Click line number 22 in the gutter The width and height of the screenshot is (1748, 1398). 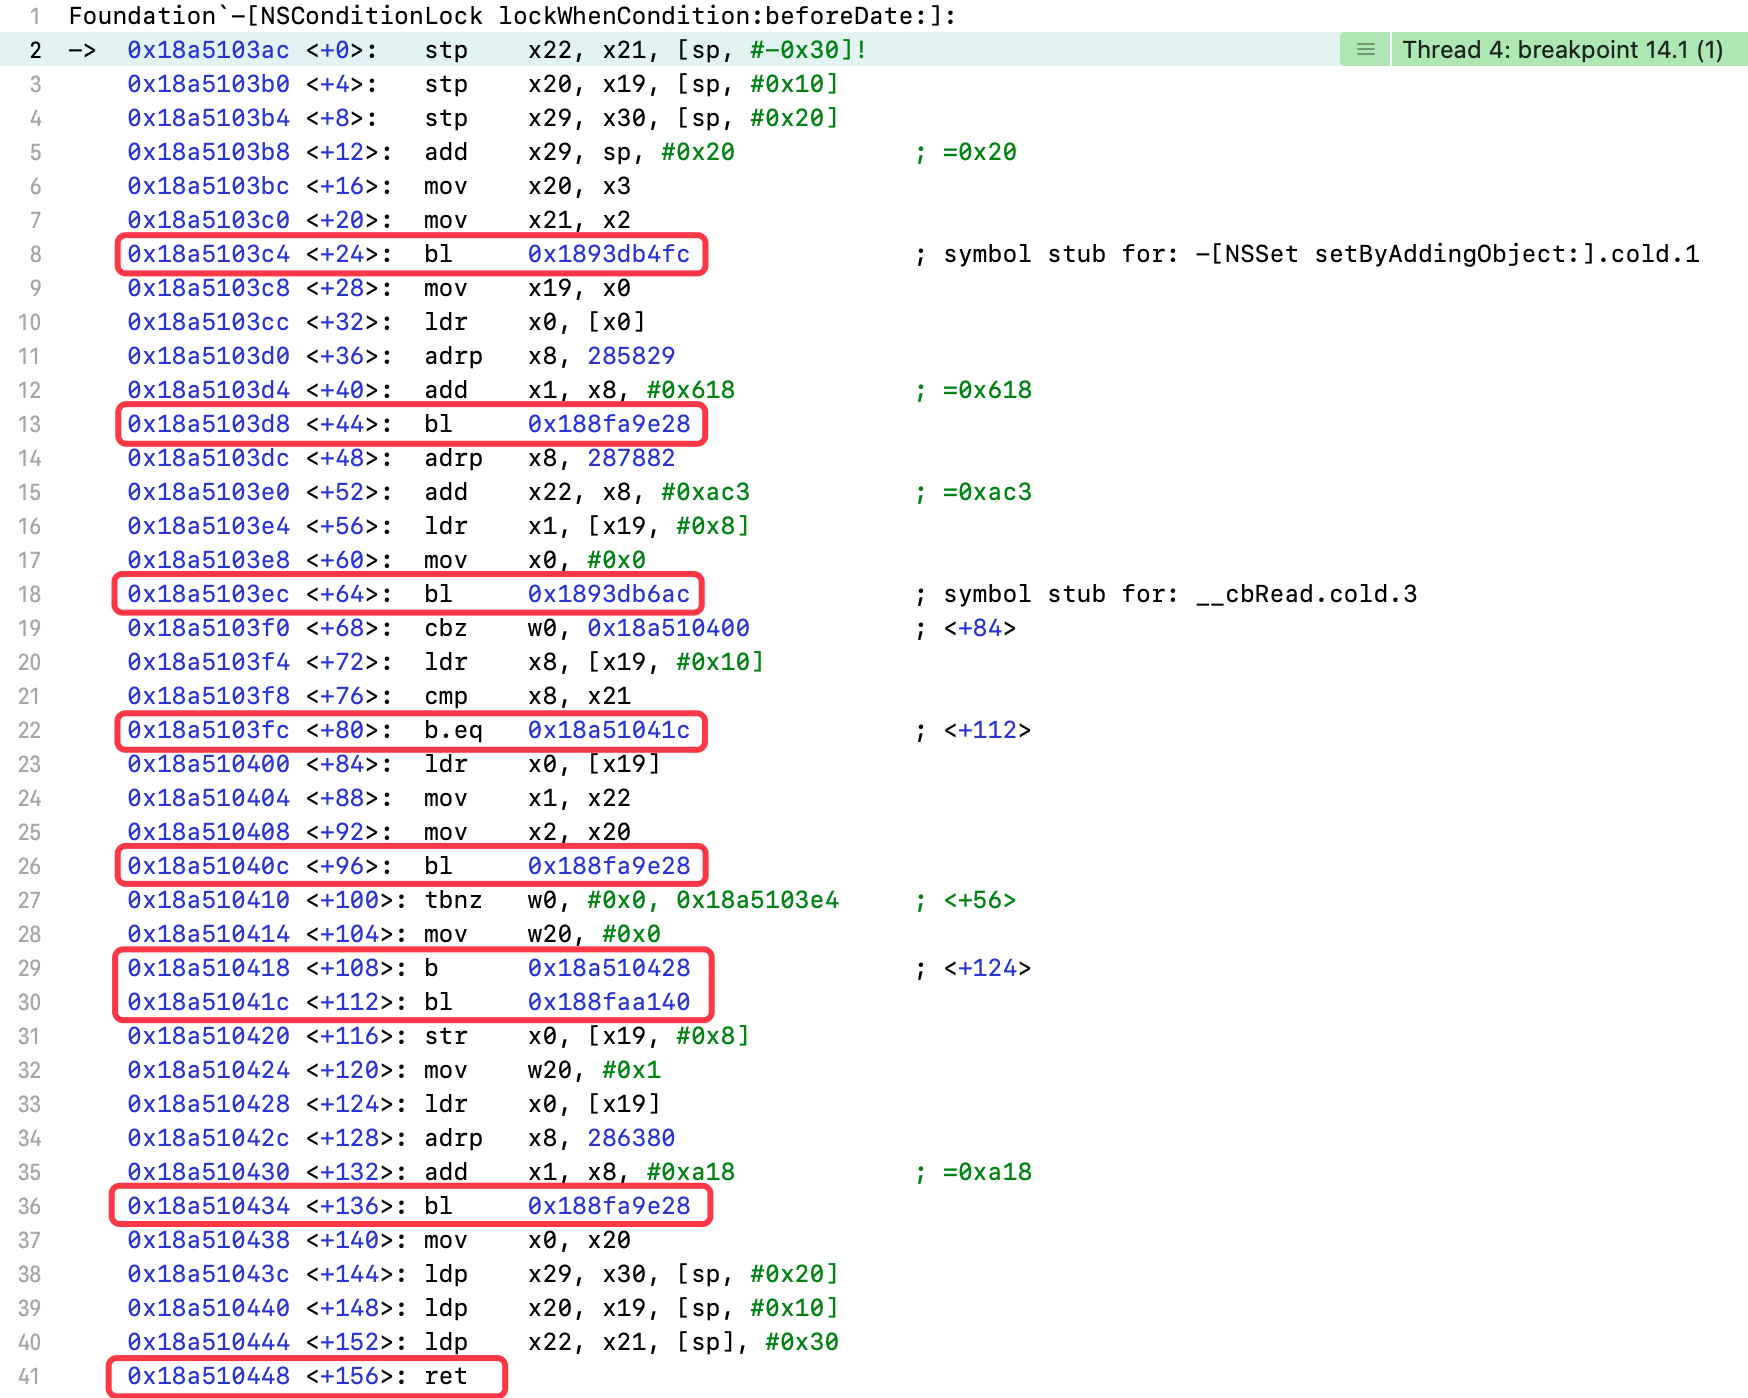point(29,730)
